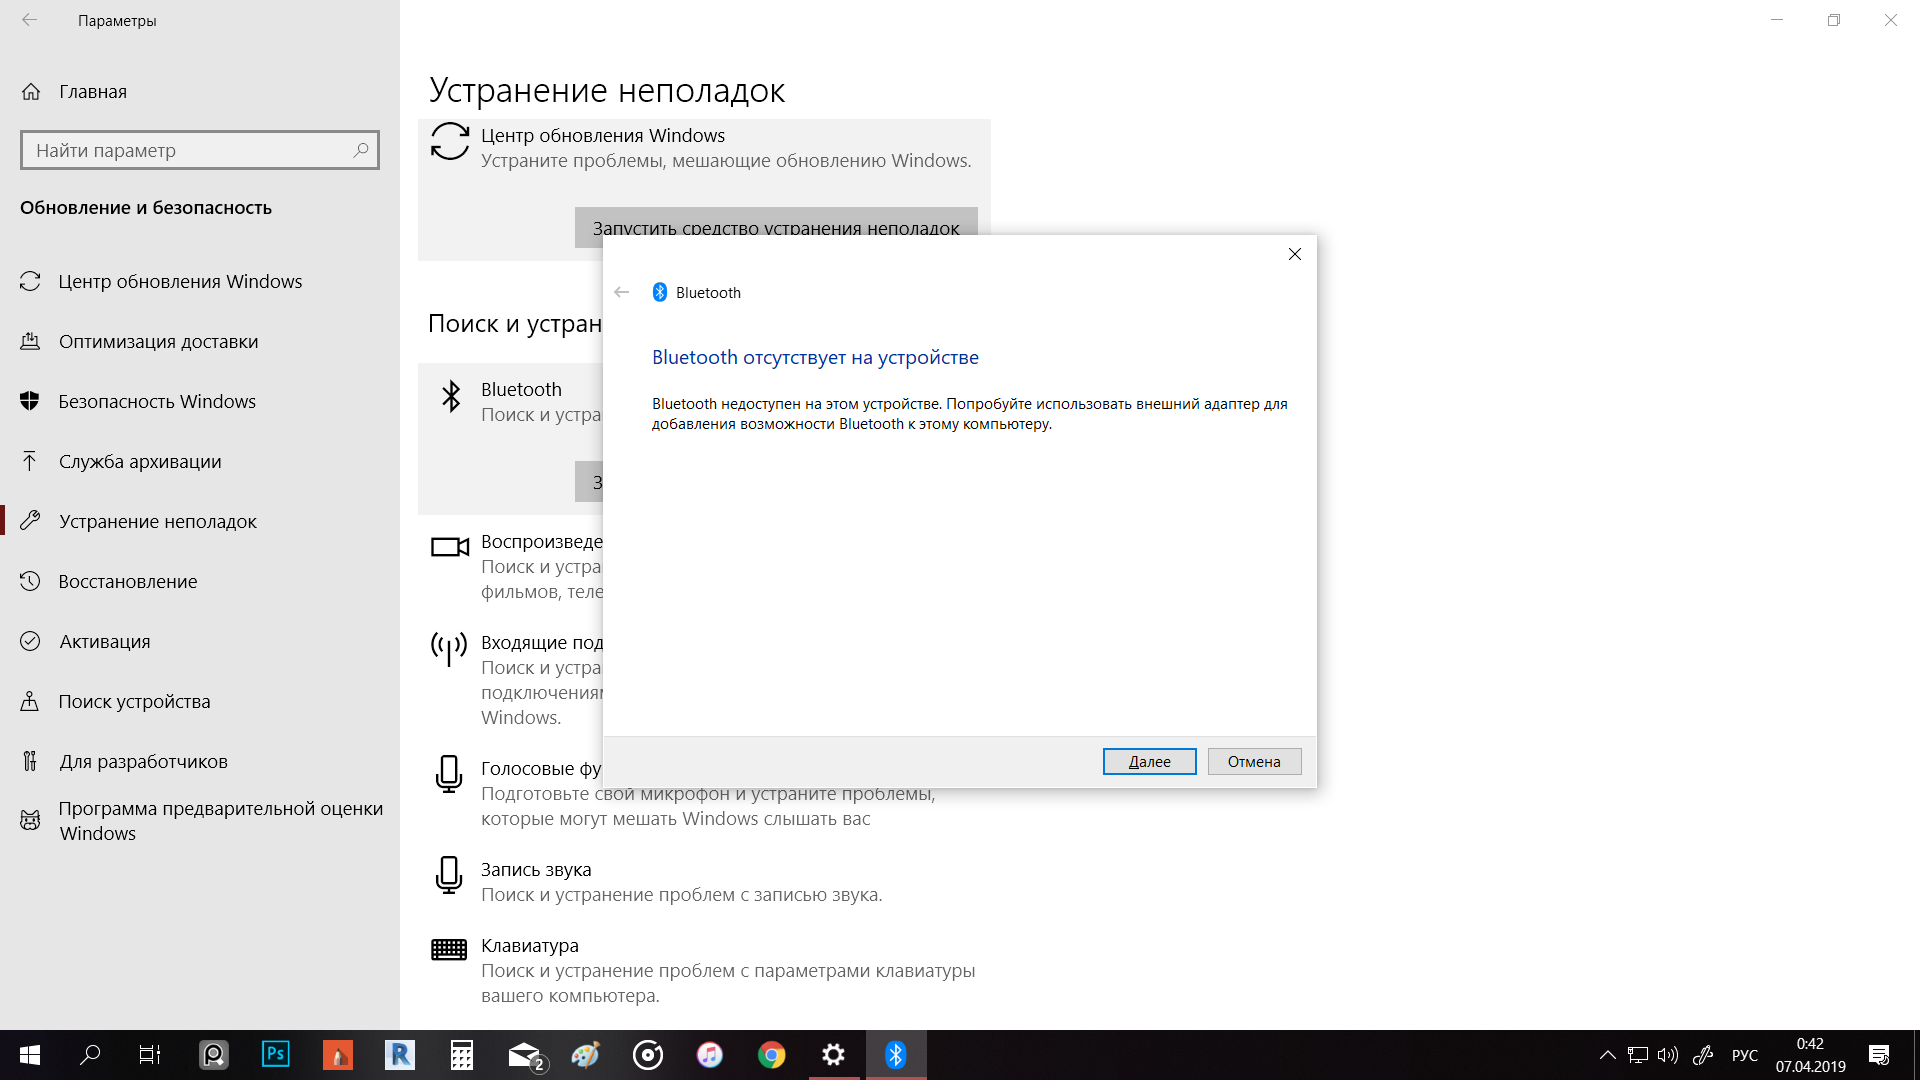Click antenna icon for Входящие подключения
Viewport: 1920px width, 1080px height.
(449, 648)
